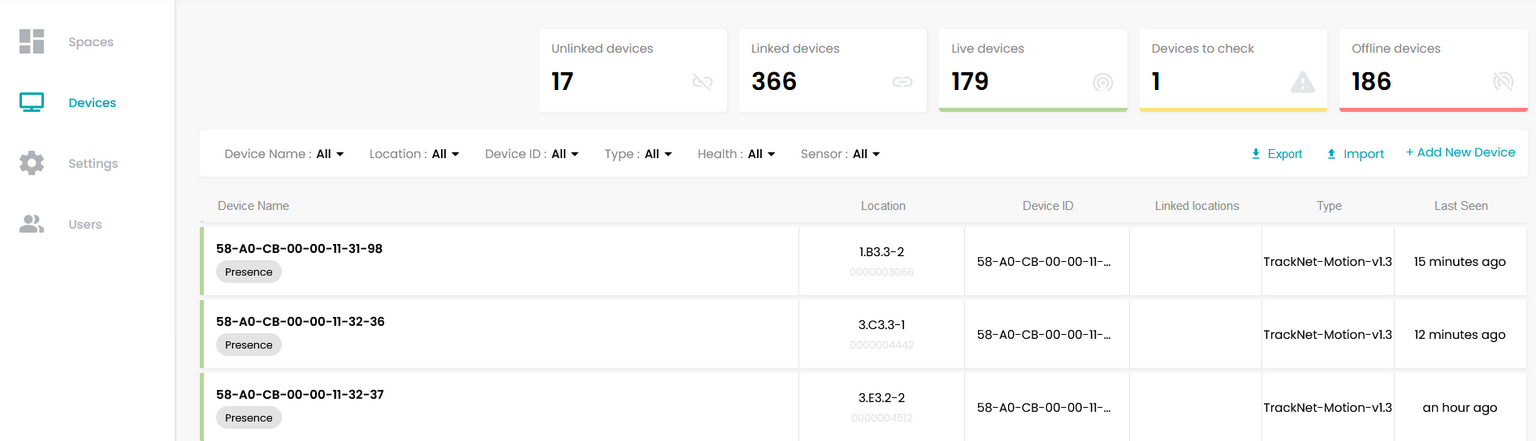Click the signal icon on Live devices
1536x441 pixels.
[x=1103, y=82]
